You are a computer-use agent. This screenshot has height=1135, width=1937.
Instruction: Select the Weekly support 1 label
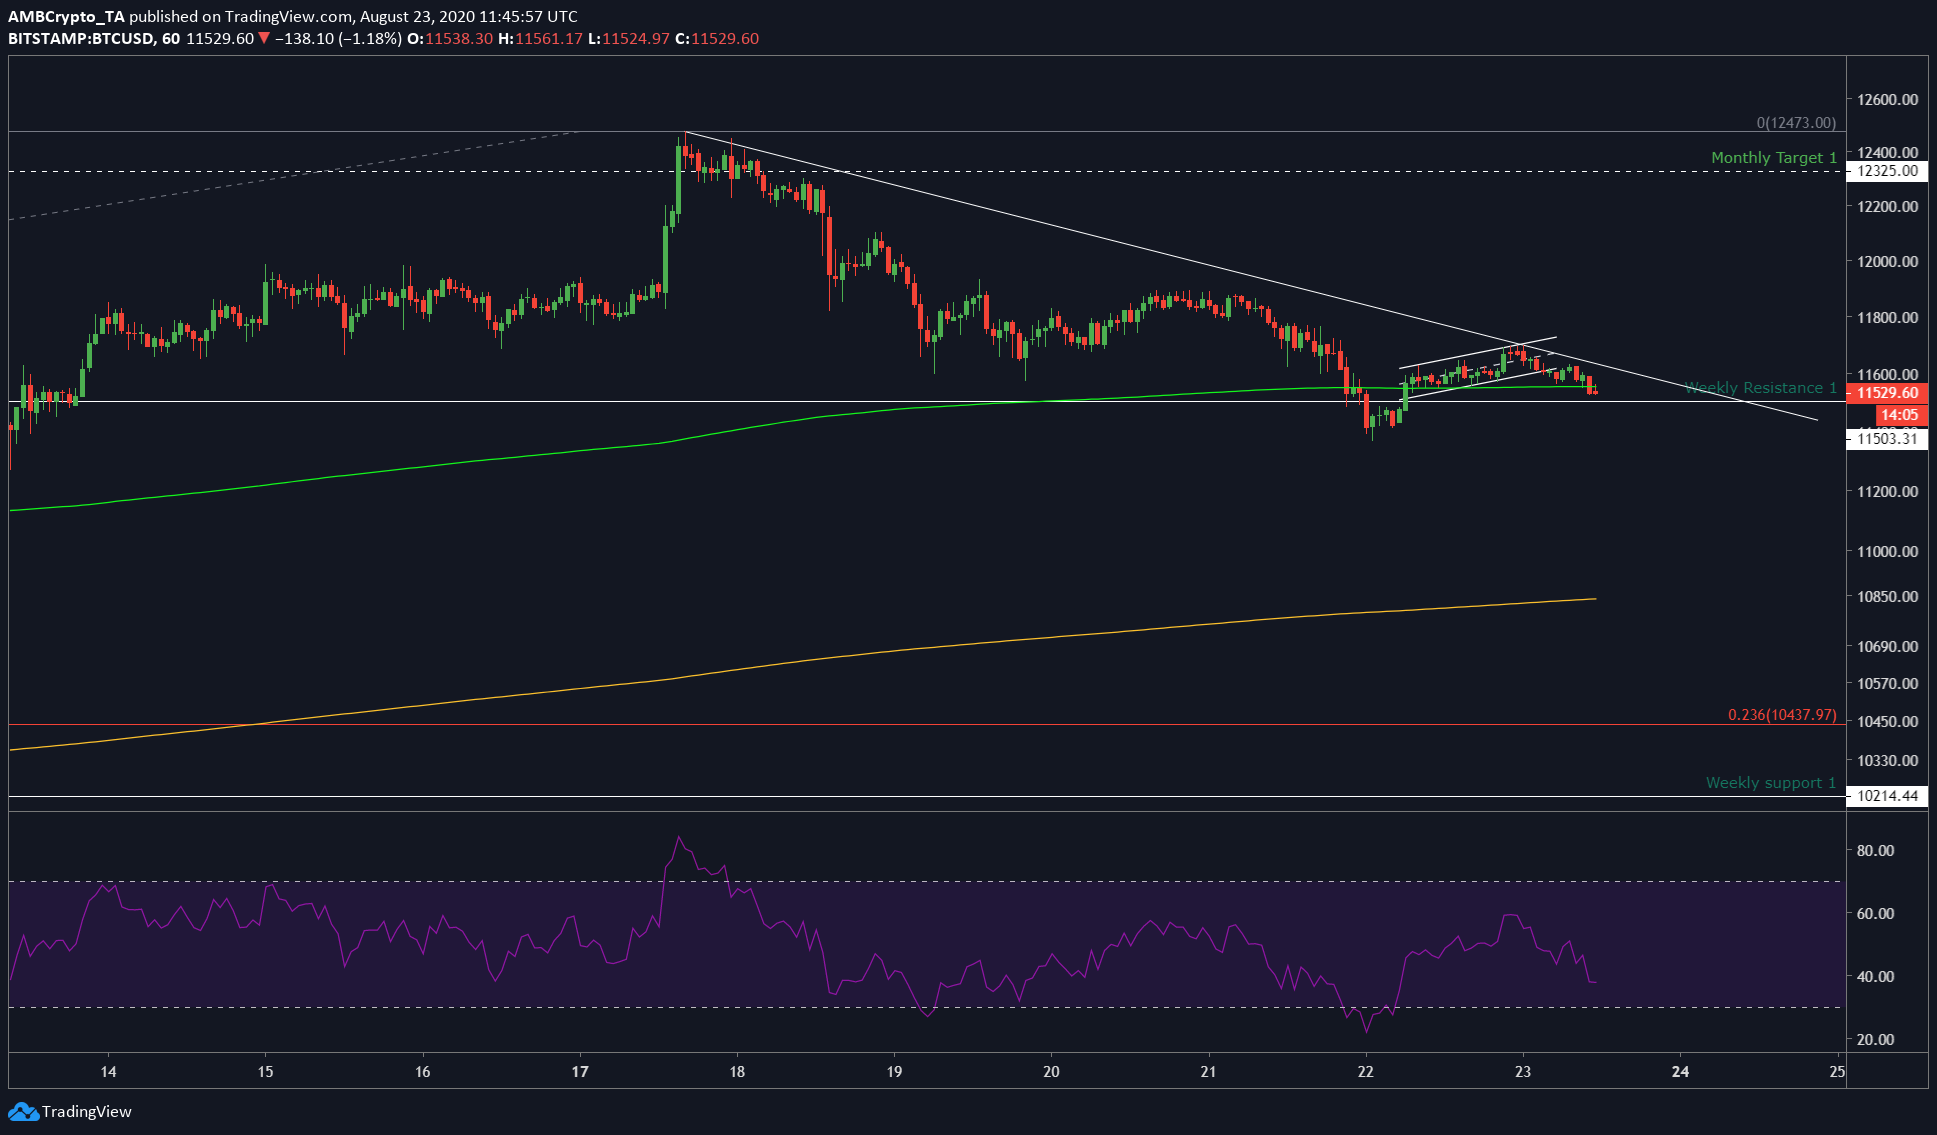pos(1770,783)
